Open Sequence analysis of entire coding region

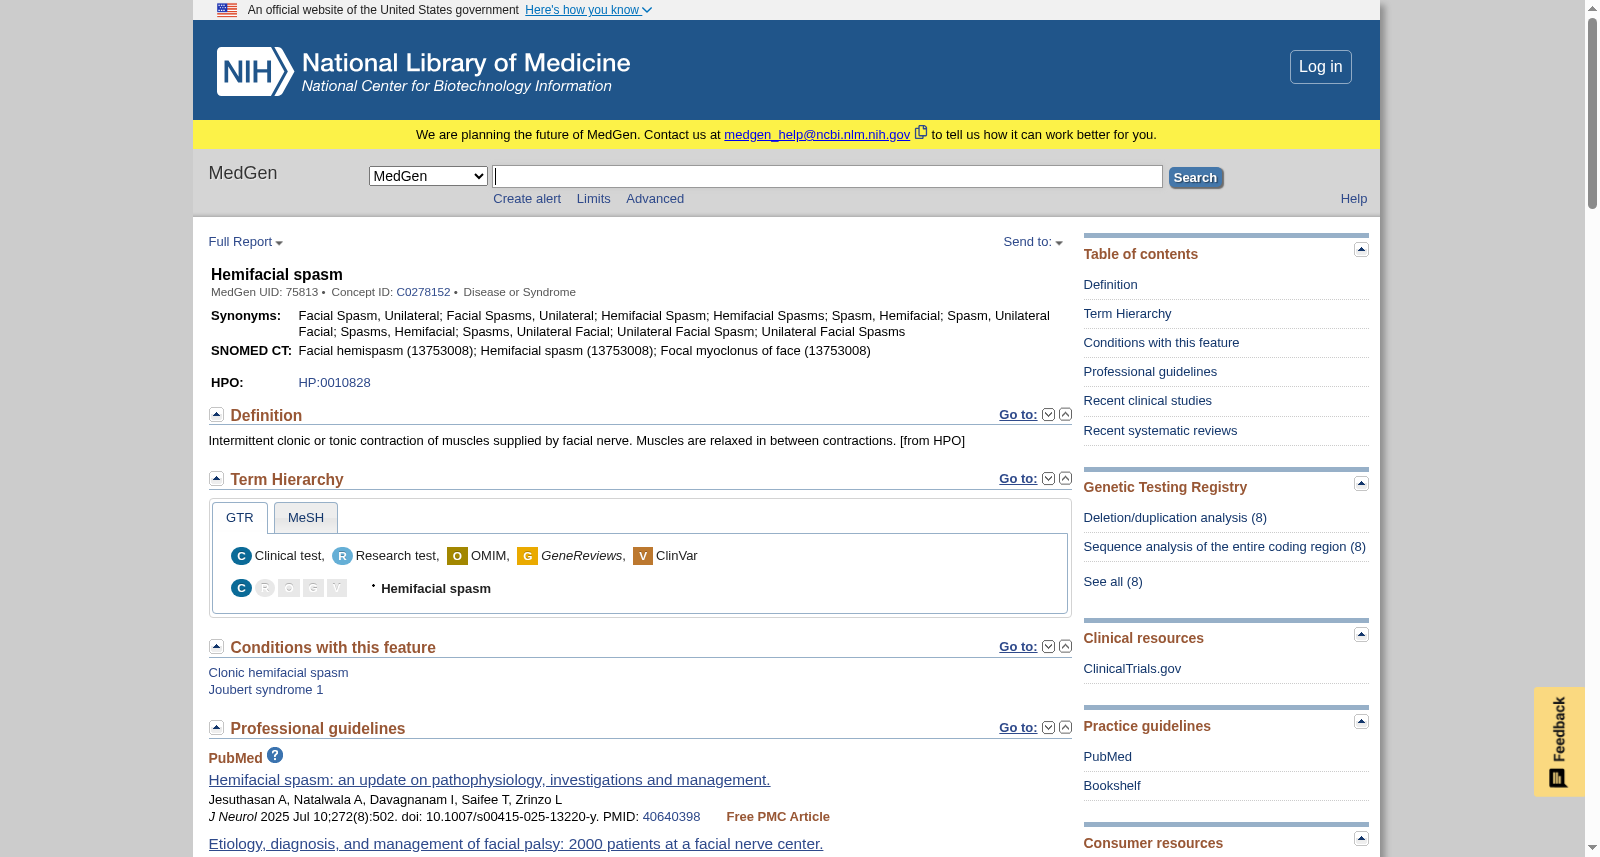(x=1224, y=547)
